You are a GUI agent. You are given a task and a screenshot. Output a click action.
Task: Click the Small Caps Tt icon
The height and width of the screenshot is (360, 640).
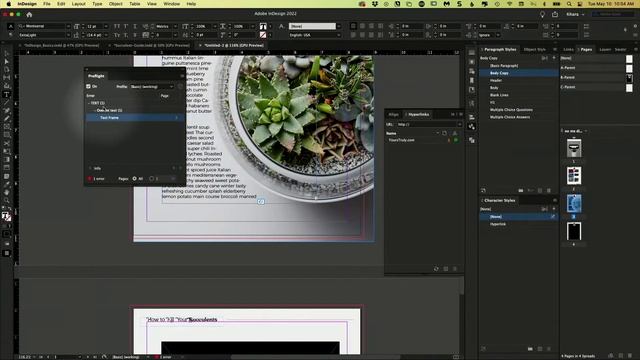point(117,35)
